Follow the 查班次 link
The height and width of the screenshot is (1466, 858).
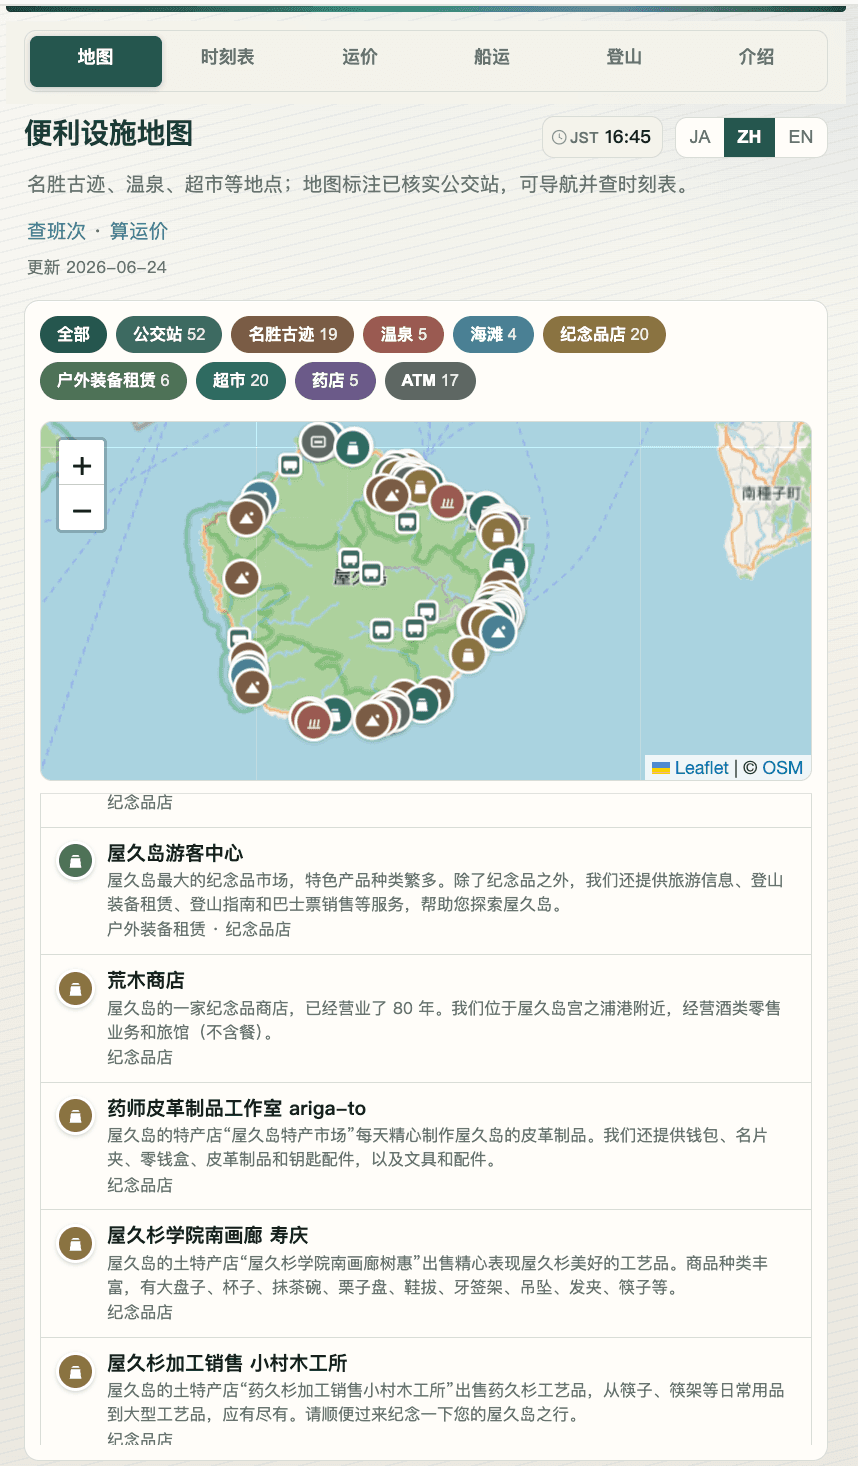pyautogui.click(x=56, y=231)
